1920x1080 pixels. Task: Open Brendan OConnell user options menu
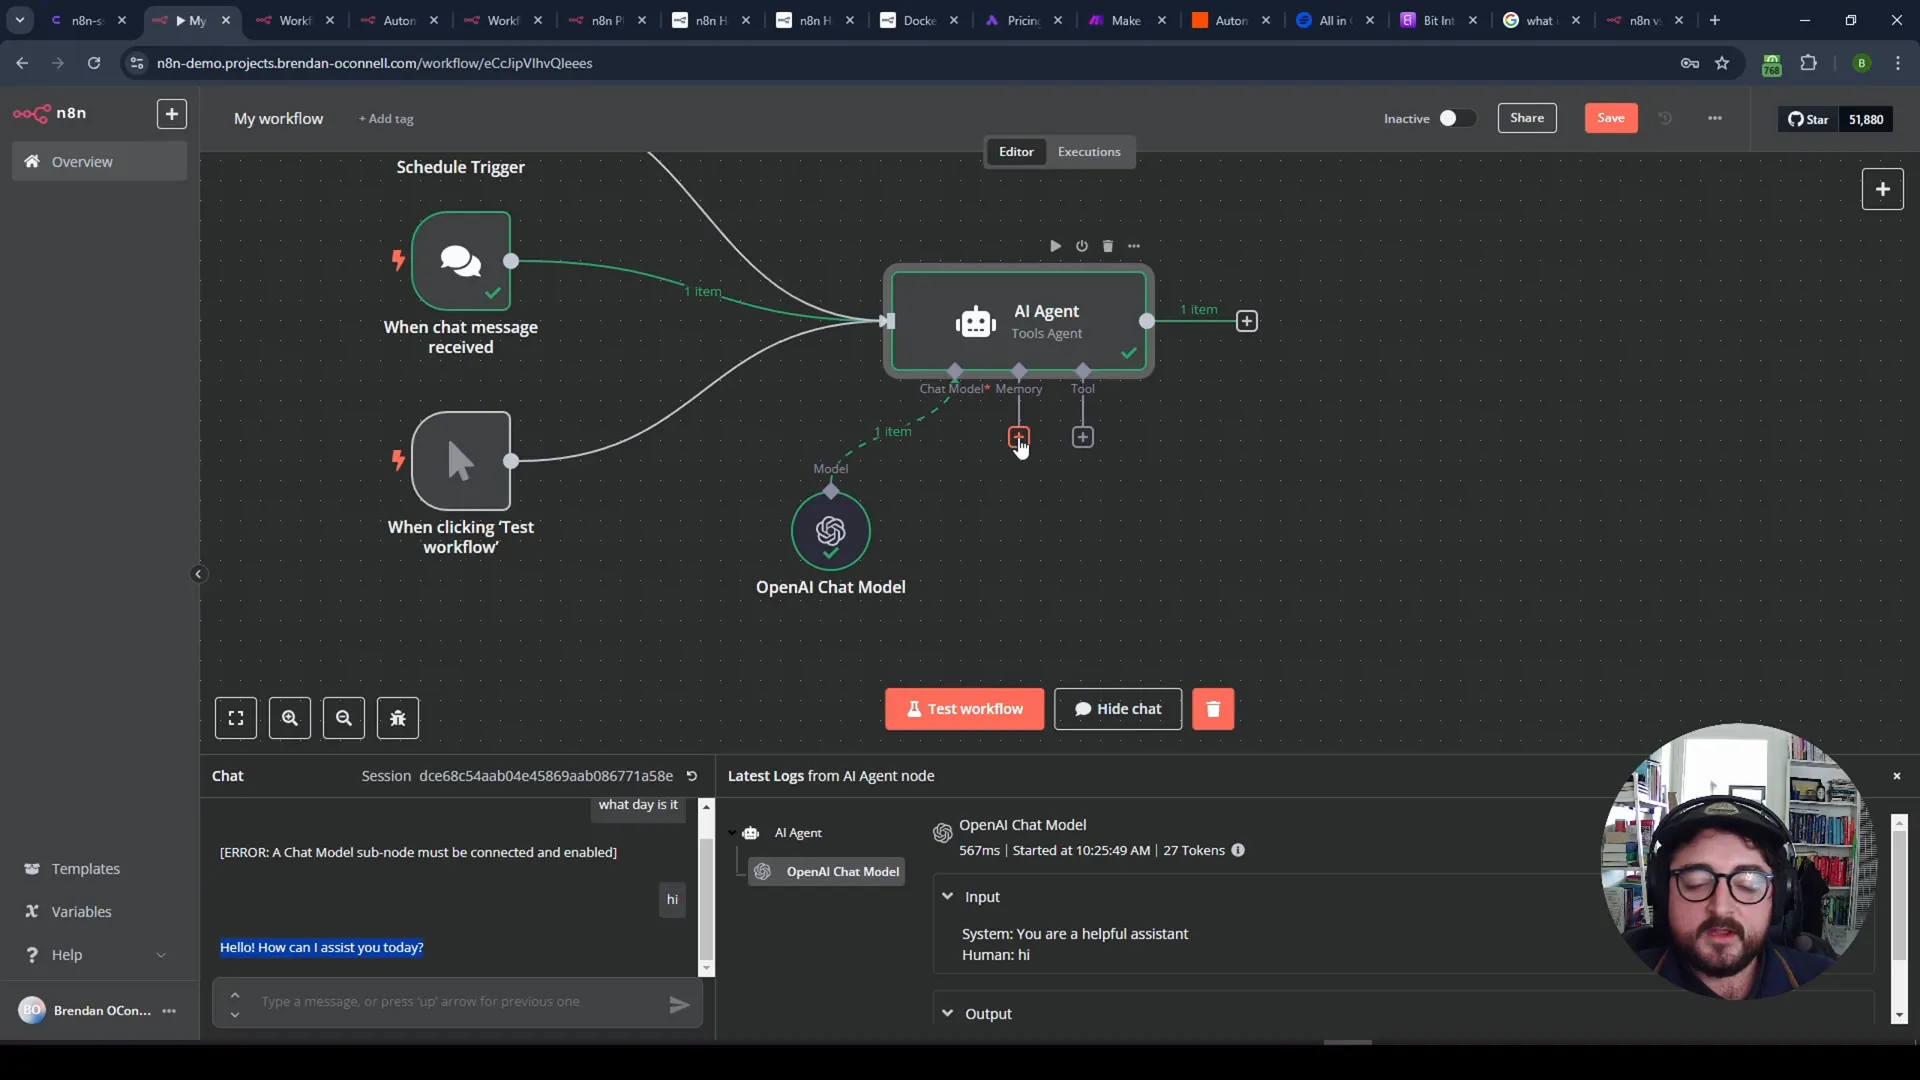click(169, 1011)
